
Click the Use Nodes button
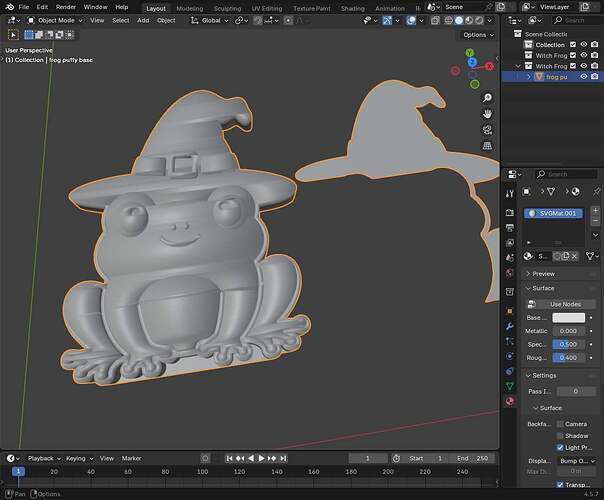561,304
